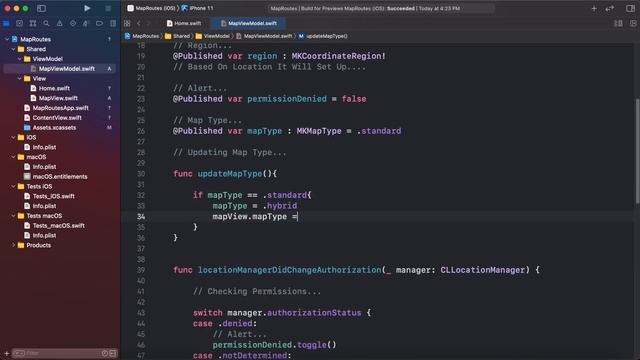
Task: Open the Source Control navigator
Action: coord(19,23)
